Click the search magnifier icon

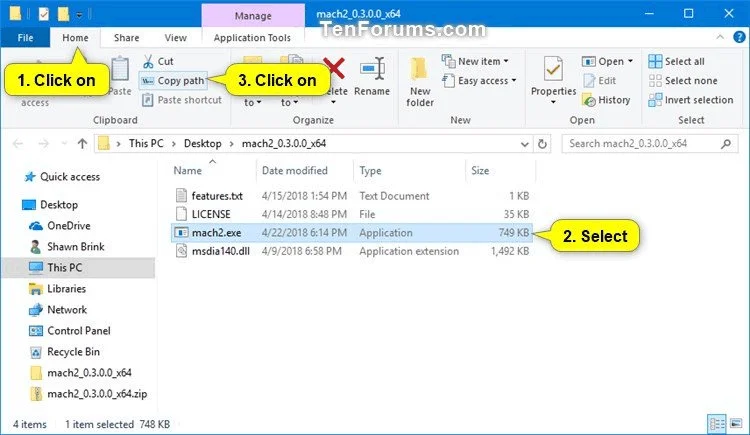[x=726, y=144]
